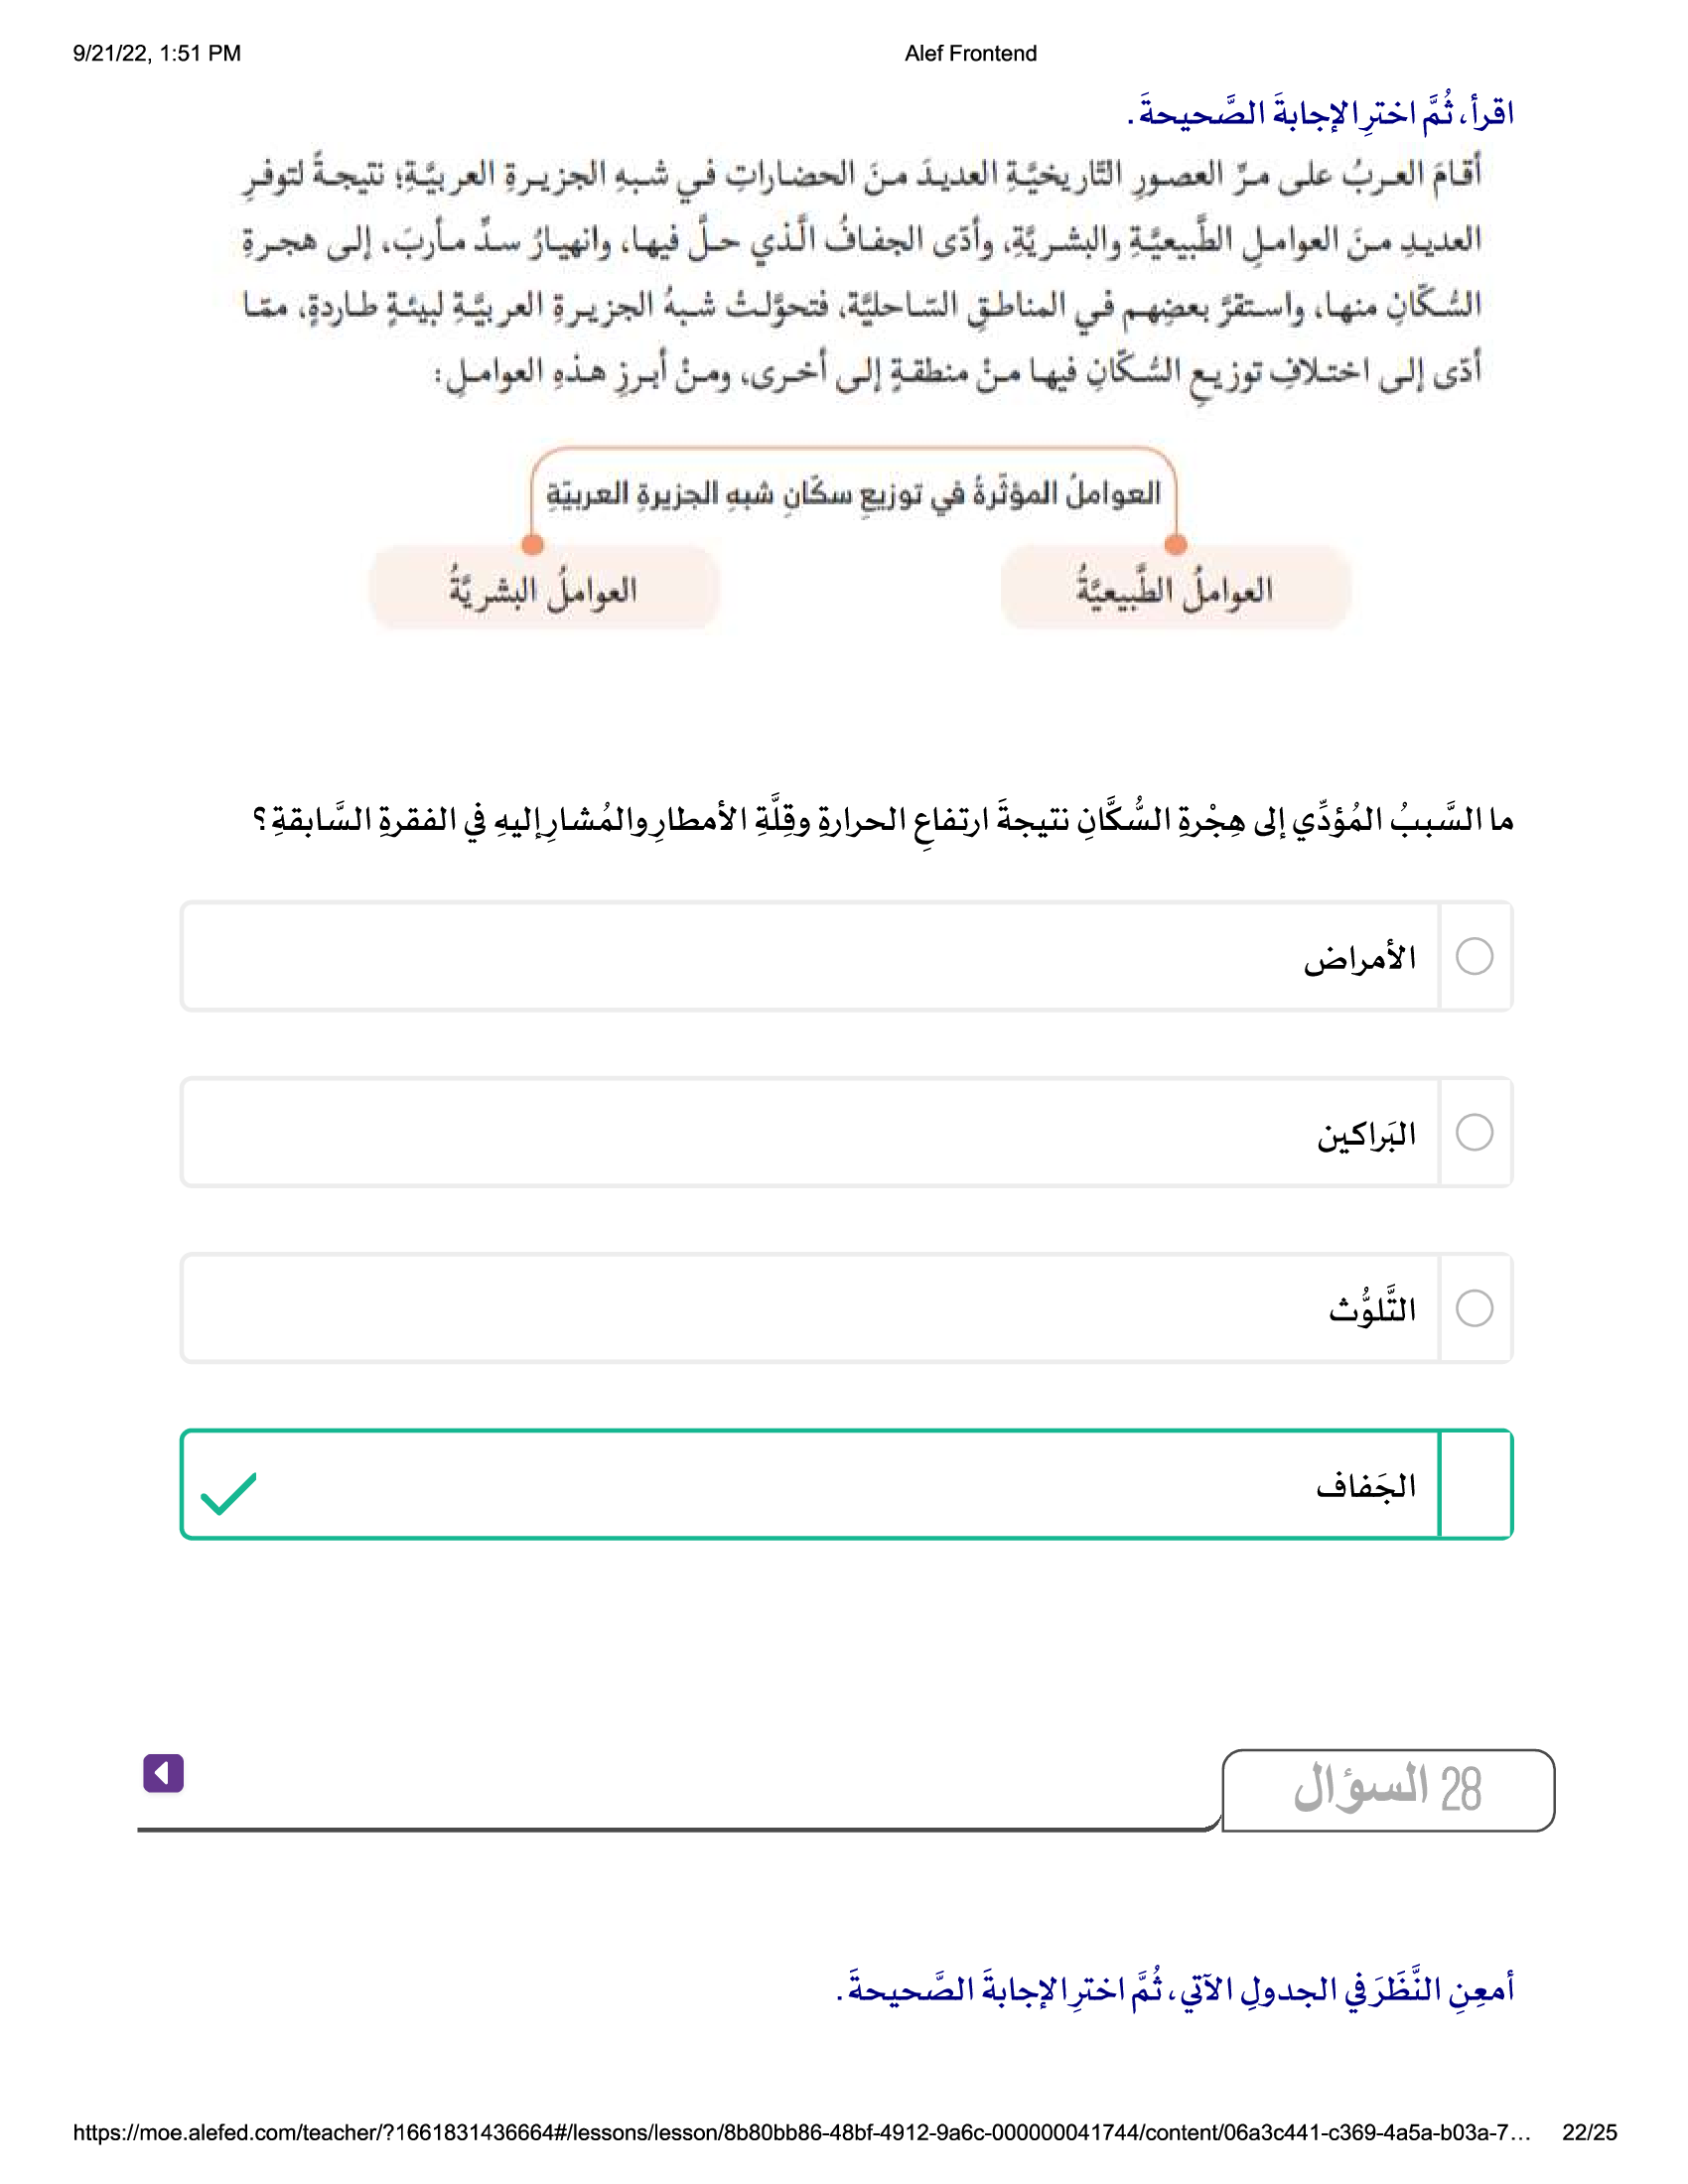The width and height of the screenshot is (1688, 2184).
Task: Click the الجفاف answer text
Action: [1366, 1486]
